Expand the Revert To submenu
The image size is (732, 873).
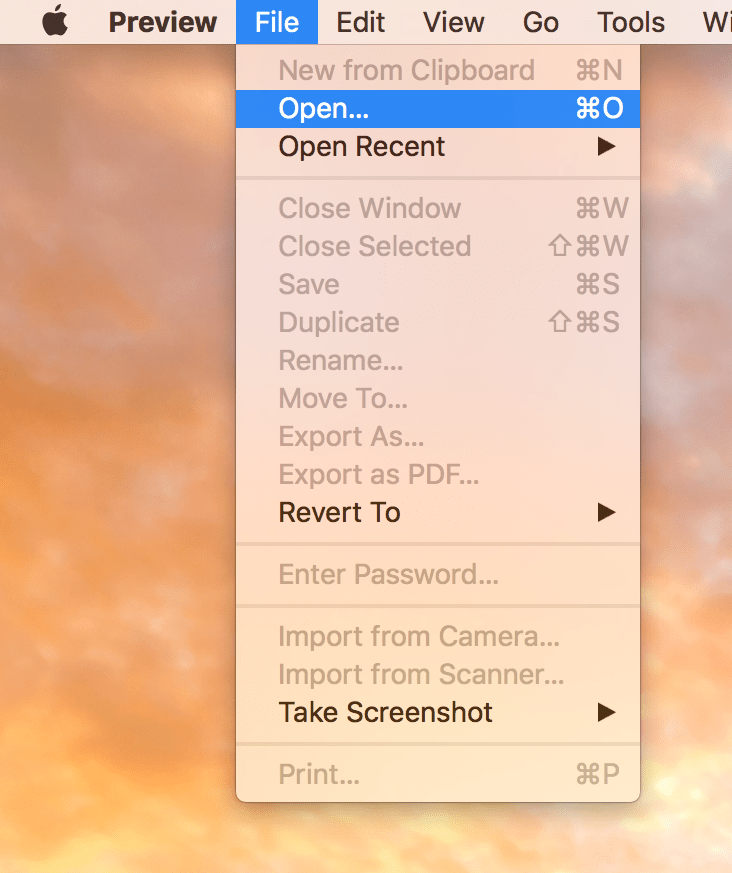(438, 513)
